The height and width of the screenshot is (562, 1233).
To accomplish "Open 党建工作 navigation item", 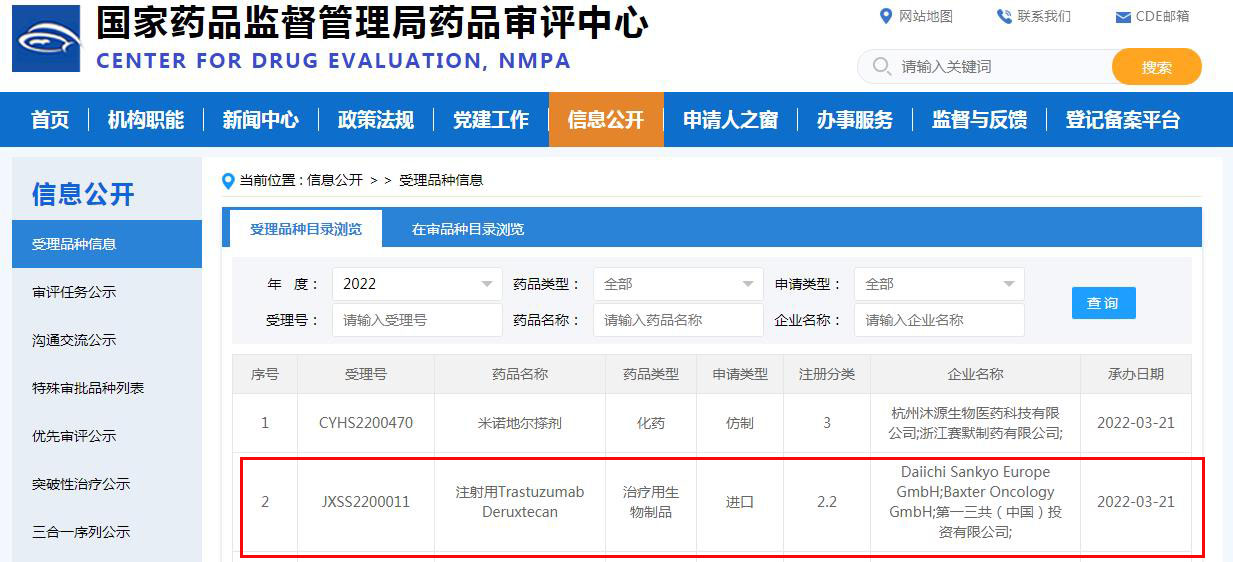I will click(491, 120).
